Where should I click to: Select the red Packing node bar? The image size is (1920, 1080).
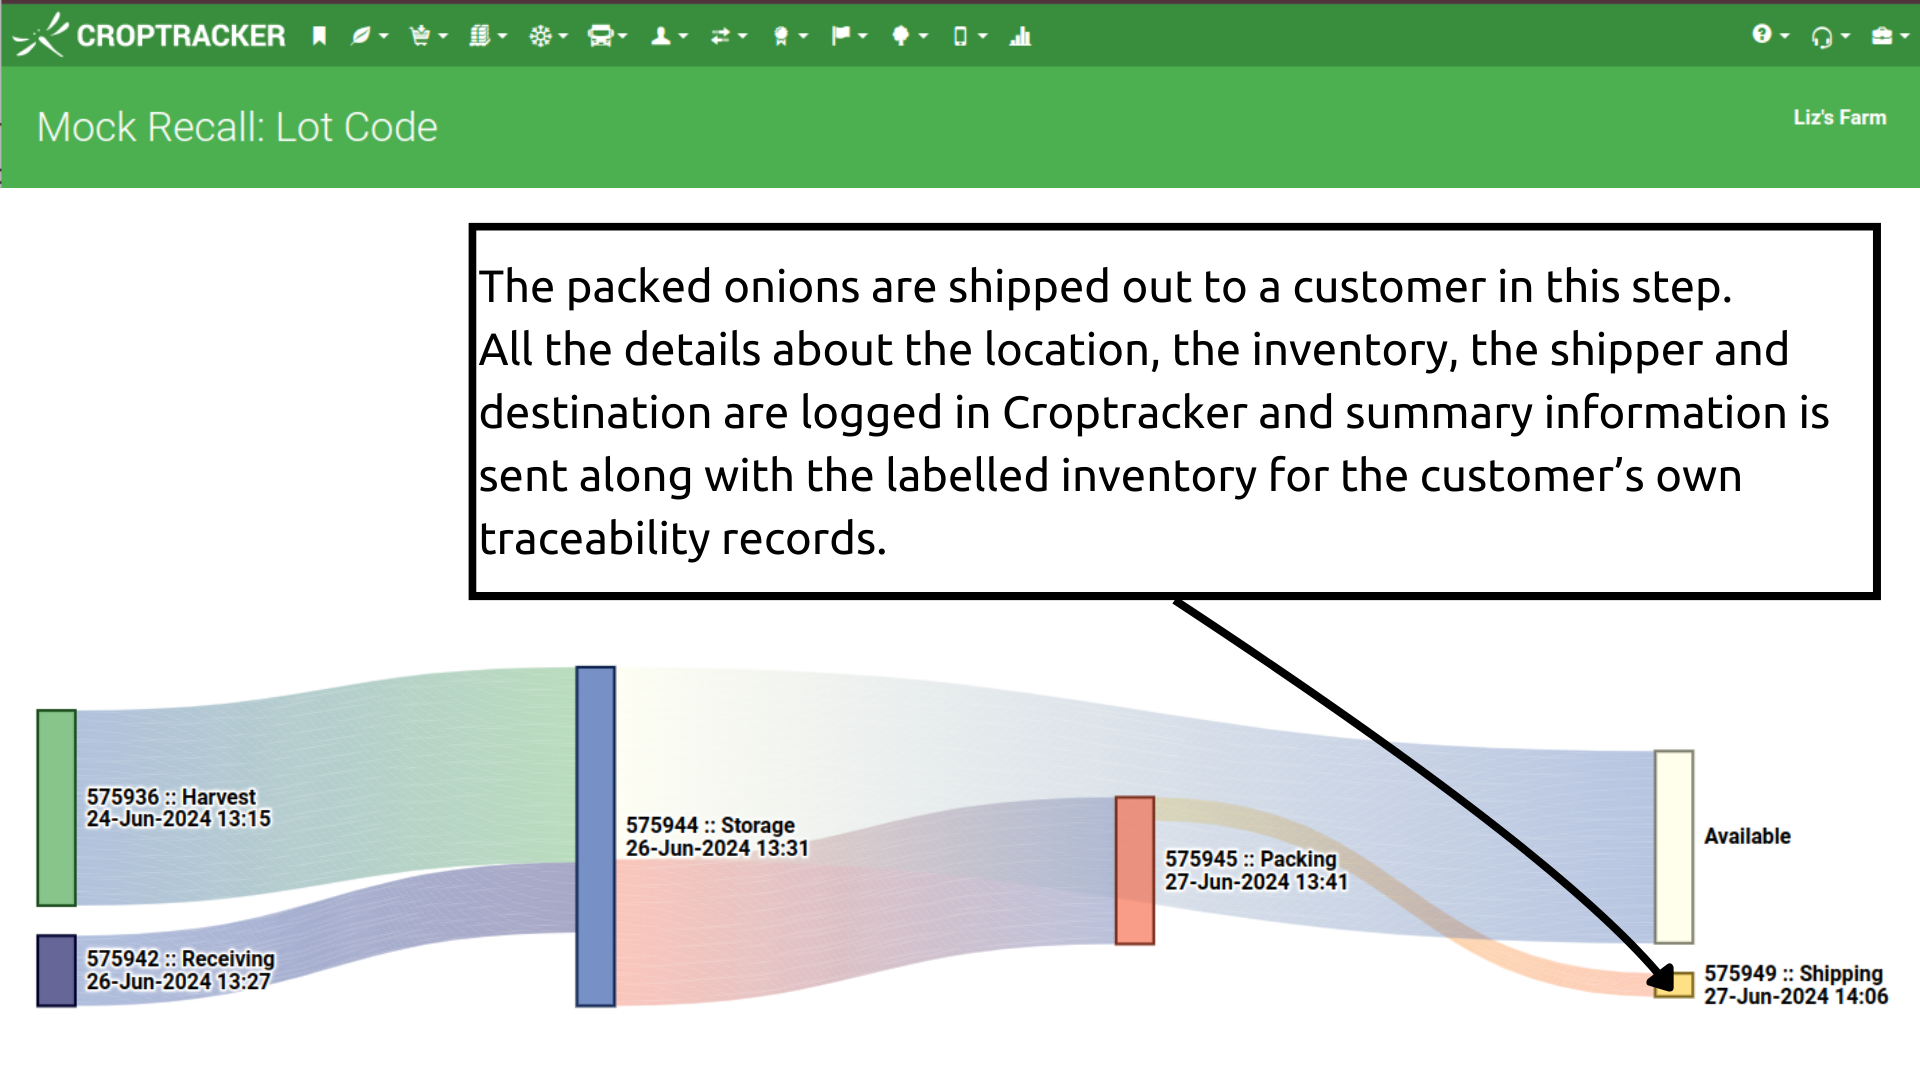[1134, 870]
